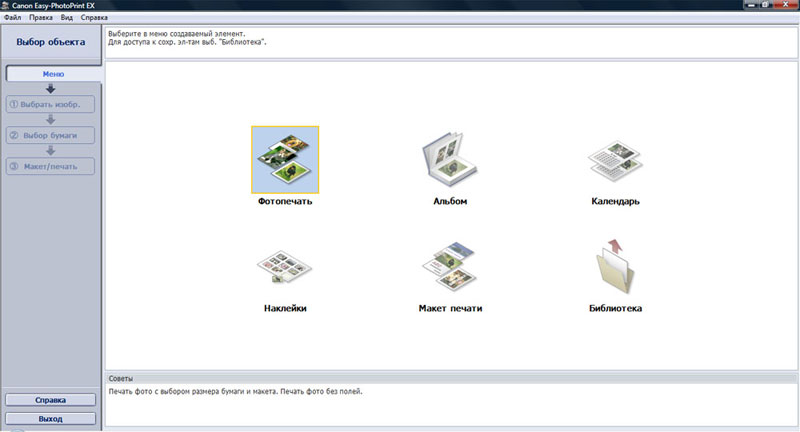800x432 pixels.
Task: Select the Меню step tab
Action: click(x=53, y=74)
